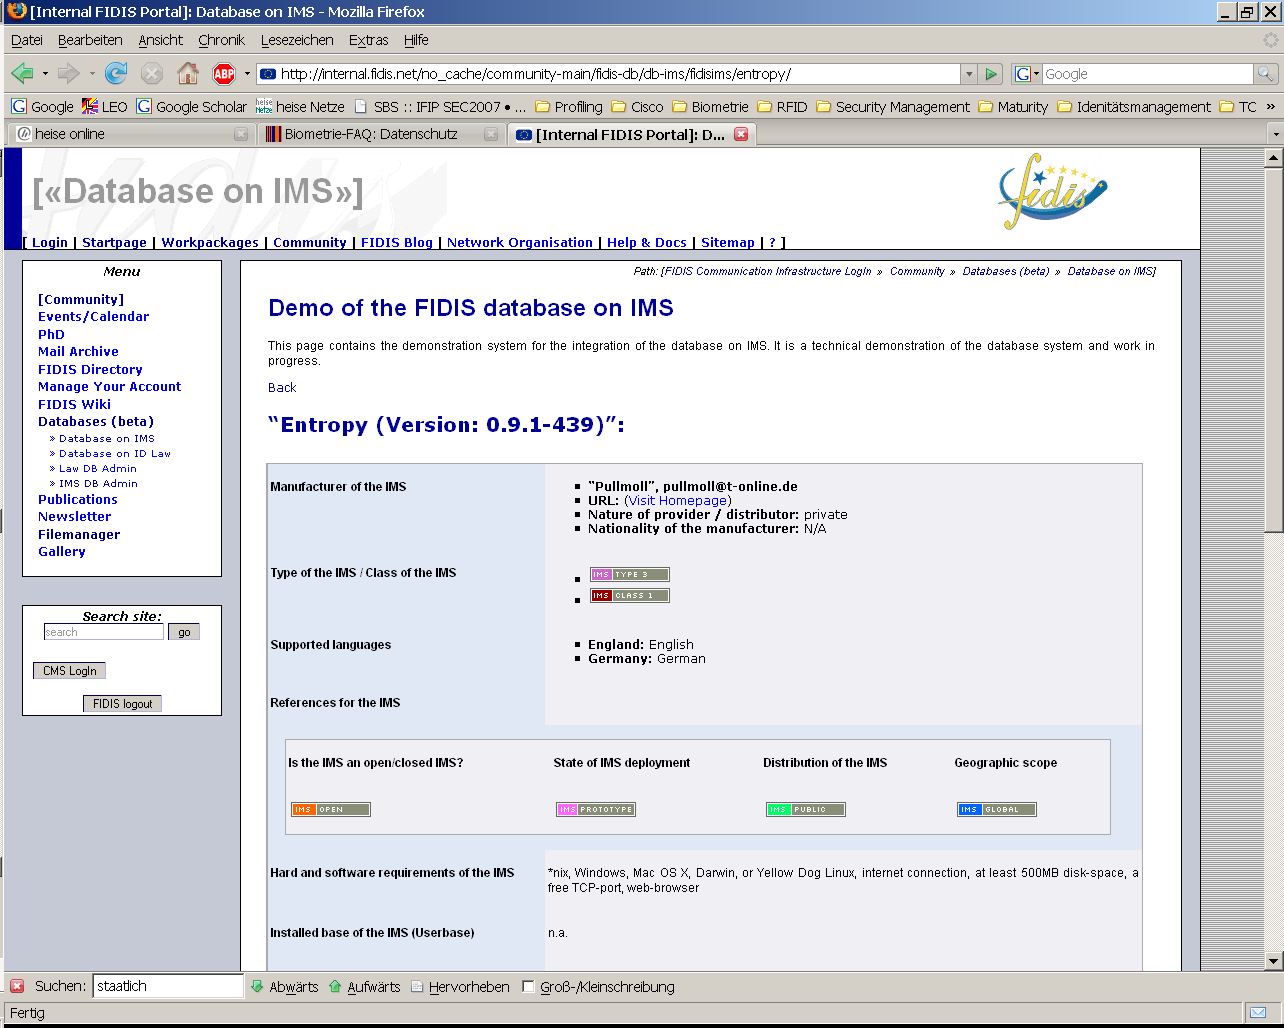Click the stop loading icon
The image size is (1284, 1028).
point(152,74)
